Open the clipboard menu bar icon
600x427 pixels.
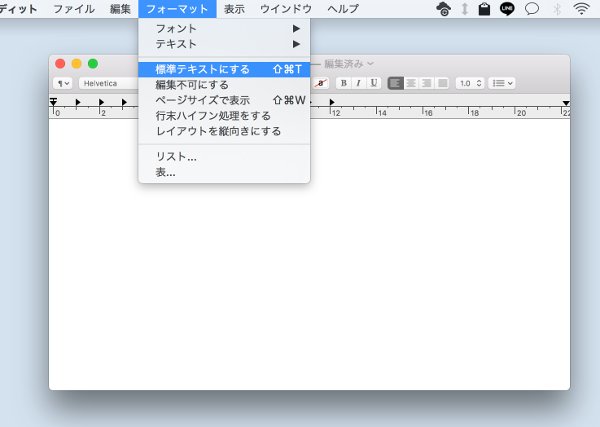(x=484, y=9)
